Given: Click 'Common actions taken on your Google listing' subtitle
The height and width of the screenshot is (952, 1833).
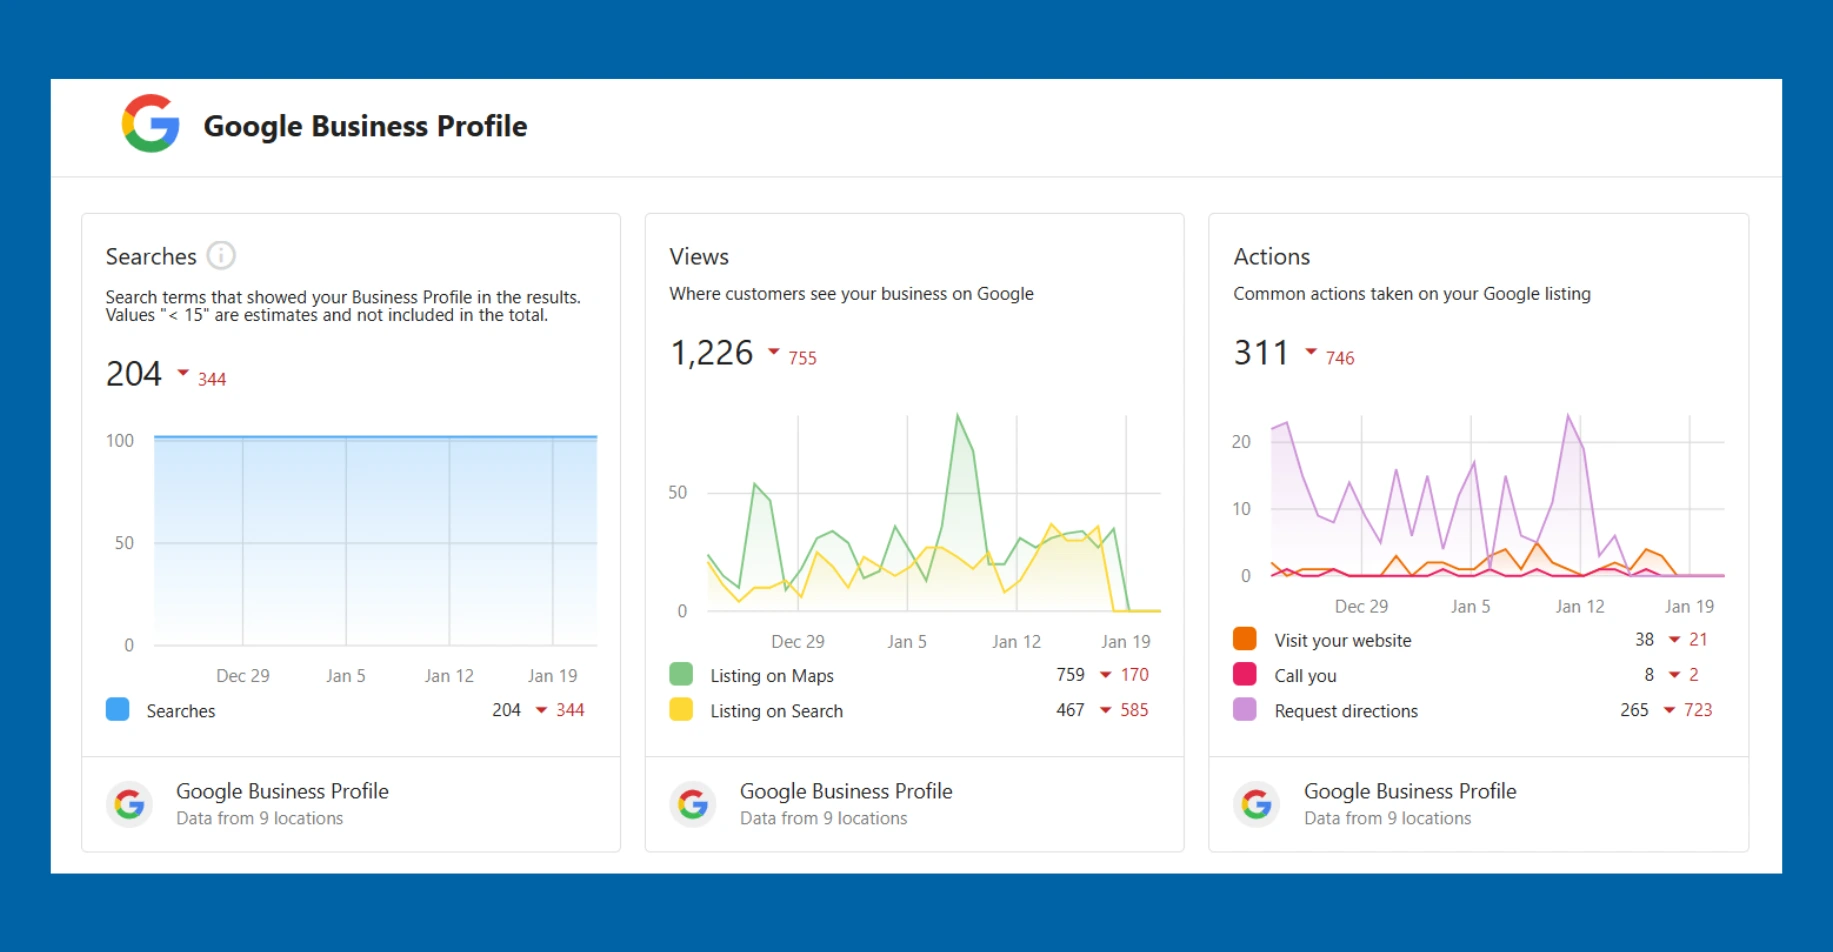Looking at the screenshot, I should pyautogui.click(x=1412, y=294).
